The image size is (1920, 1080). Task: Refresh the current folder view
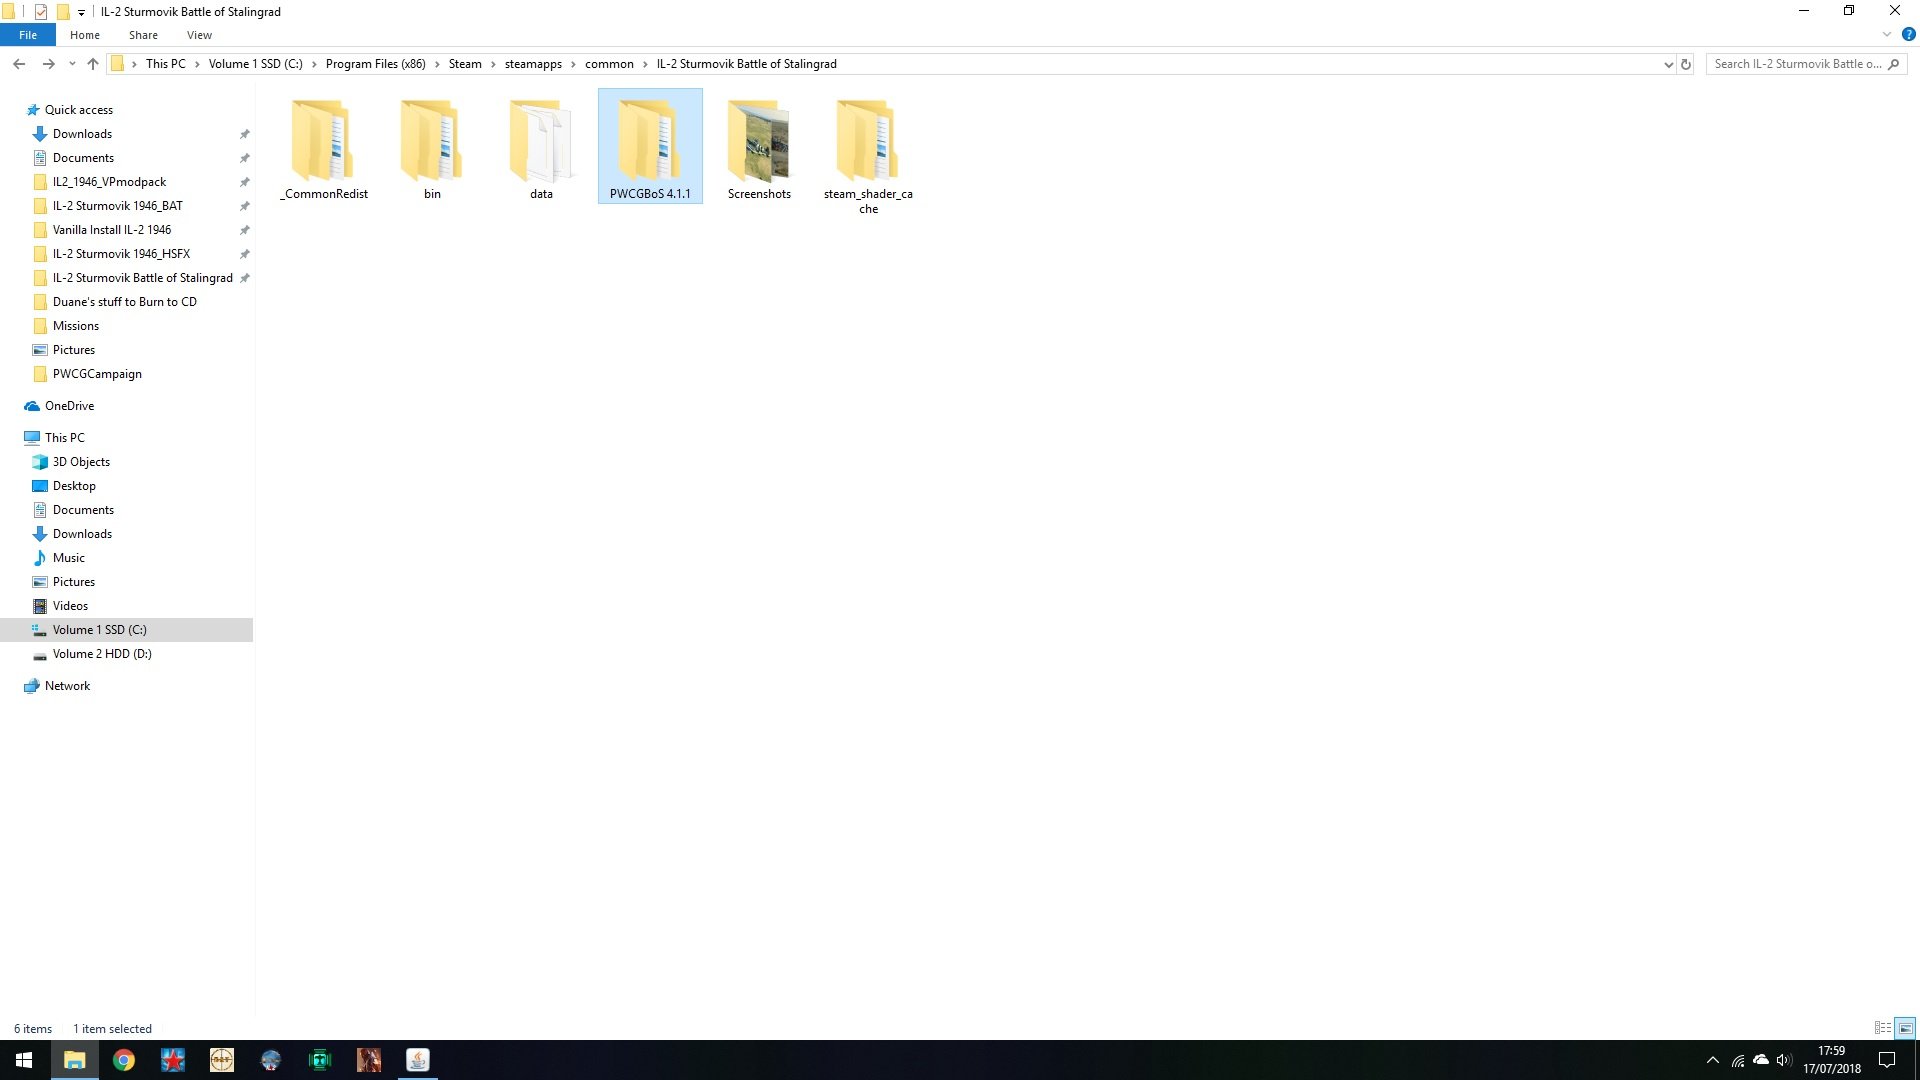click(1686, 64)
